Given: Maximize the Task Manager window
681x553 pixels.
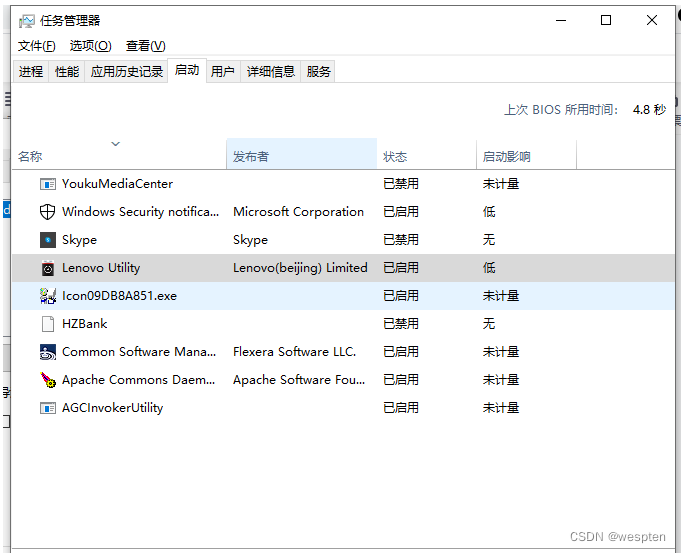Looking at the screenshot, I should click(x=606, y=20).
